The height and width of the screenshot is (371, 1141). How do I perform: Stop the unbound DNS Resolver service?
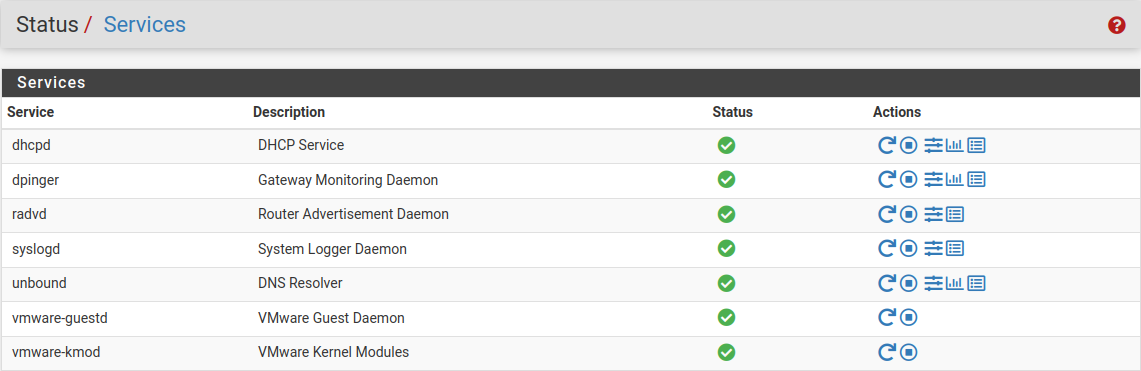pos(908,283)
